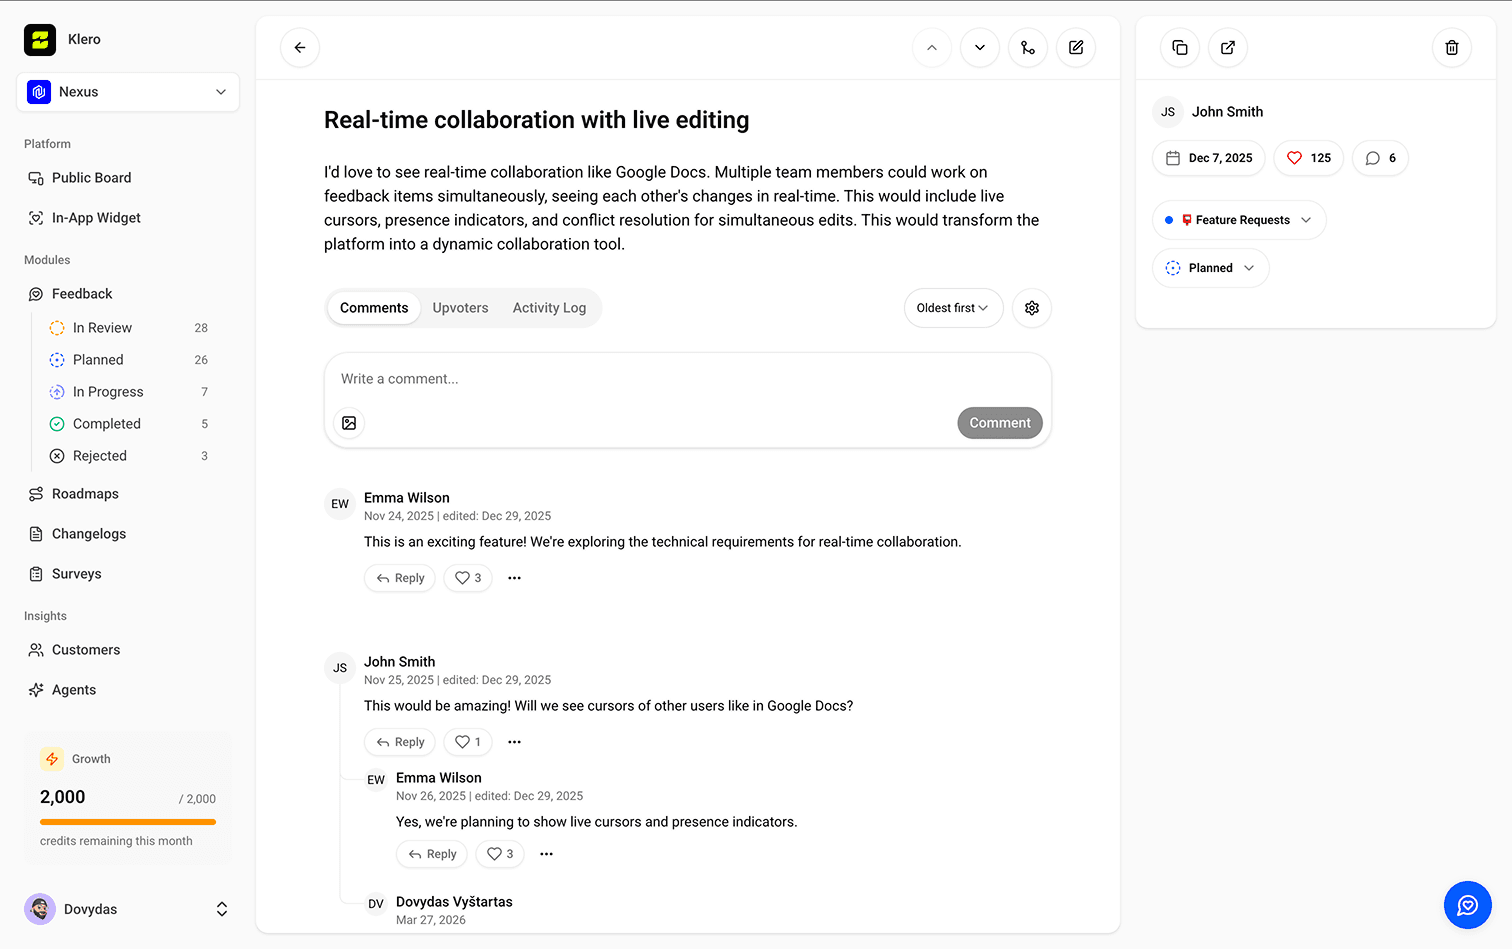This screenshot has width=1512, height=949.
Task: Click Emma Wilson's EW avatar on first comment
Action: tap(340, 504)
